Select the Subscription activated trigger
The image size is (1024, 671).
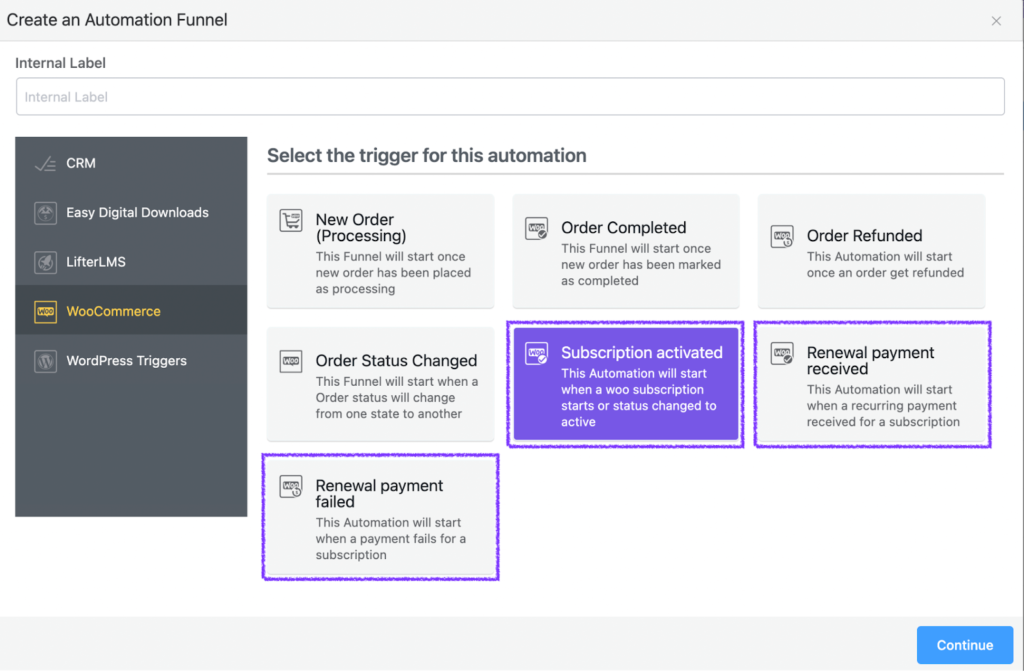[625, 384]
